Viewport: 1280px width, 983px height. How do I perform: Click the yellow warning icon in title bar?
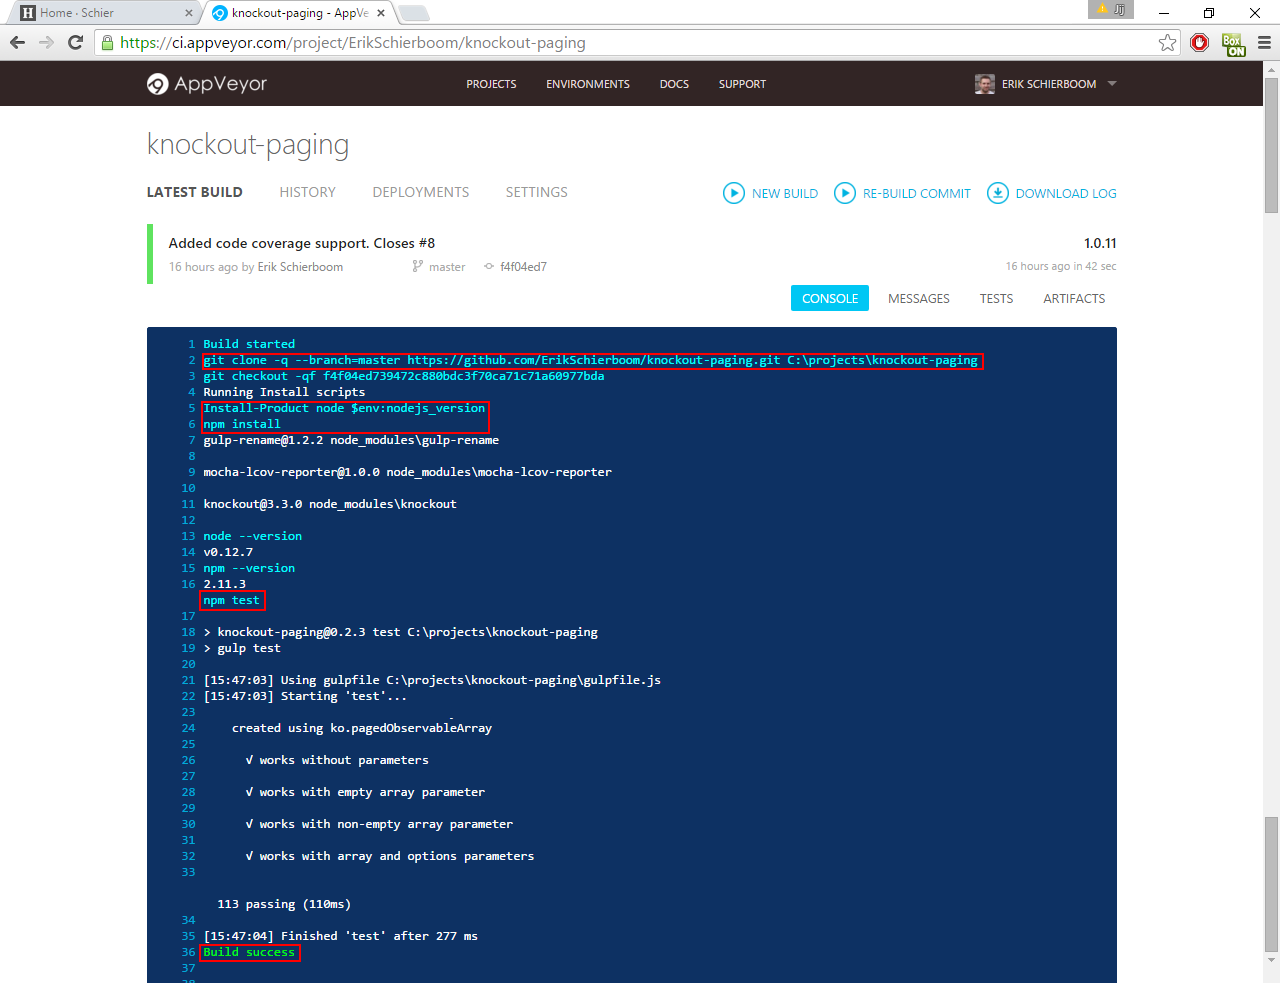(1102, 9)
